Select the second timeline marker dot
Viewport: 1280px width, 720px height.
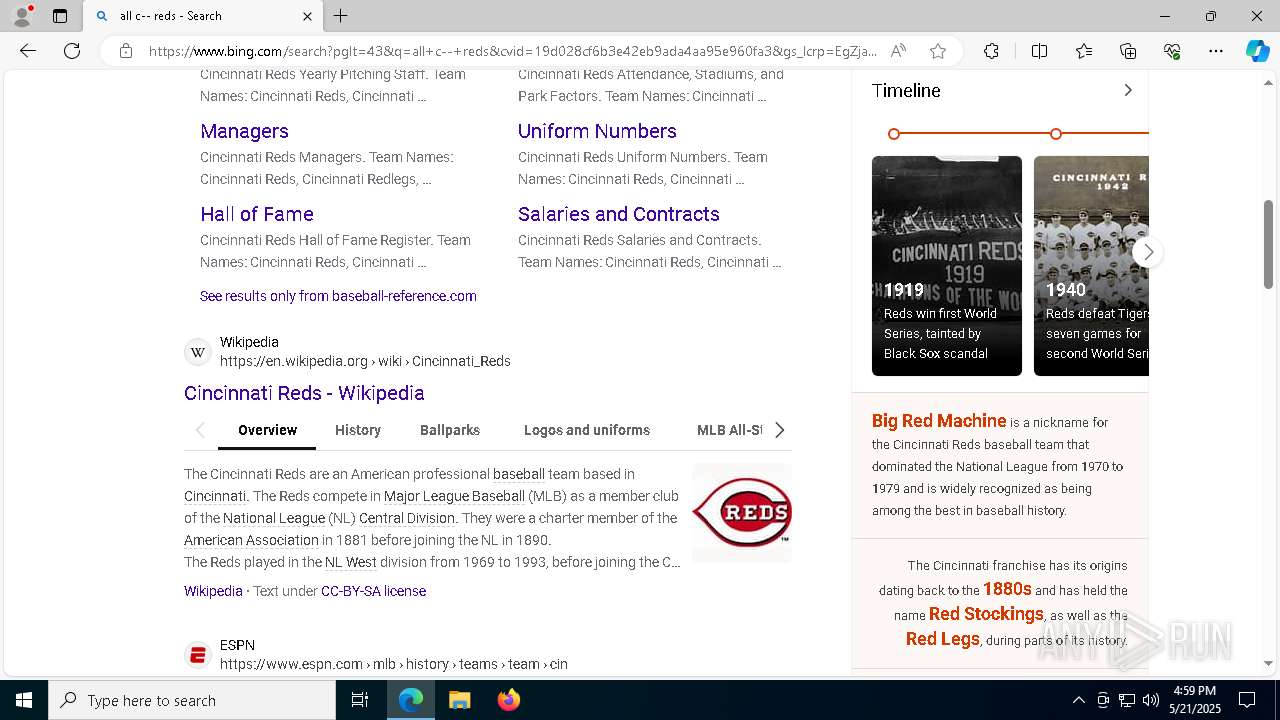pyautogui.click(x=1056, y=134)
